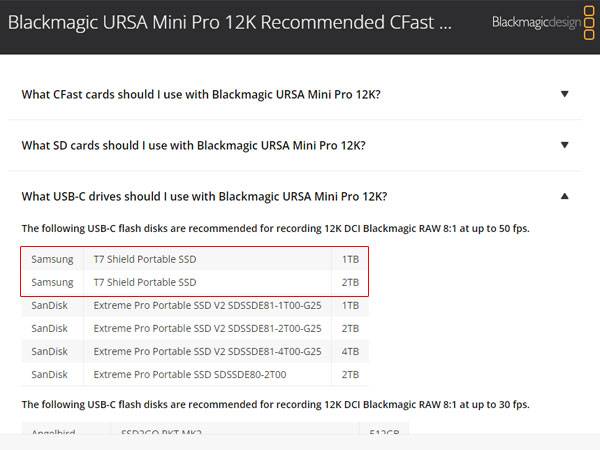
Task: Click the text mentioning up to 30 fps
Action: pyautogui.click(x=275, y=404)
